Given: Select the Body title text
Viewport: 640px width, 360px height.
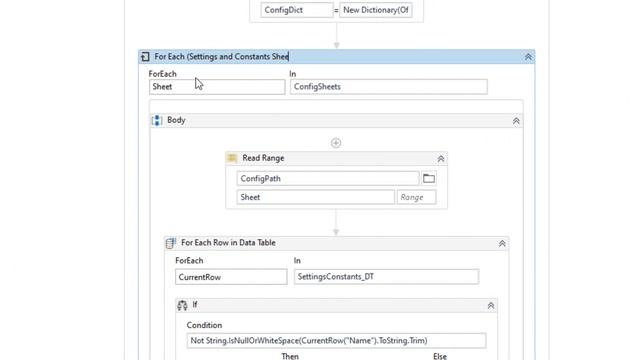Looking at the screenshot, I should [176, 120].
